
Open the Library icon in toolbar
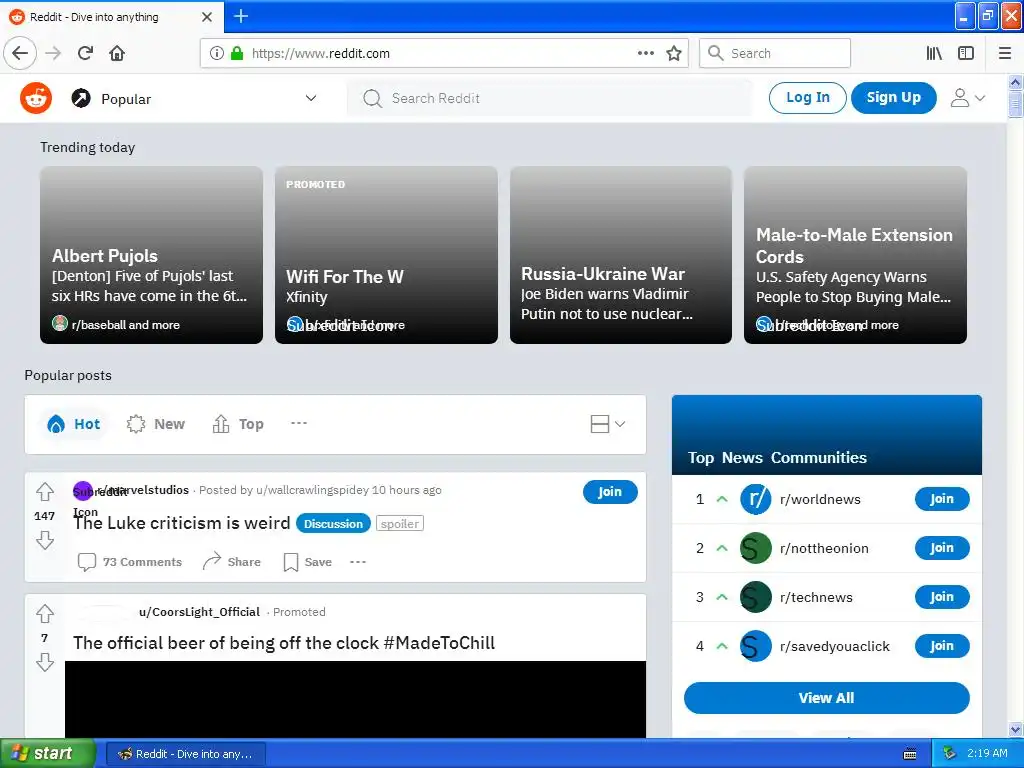[934, 53]
